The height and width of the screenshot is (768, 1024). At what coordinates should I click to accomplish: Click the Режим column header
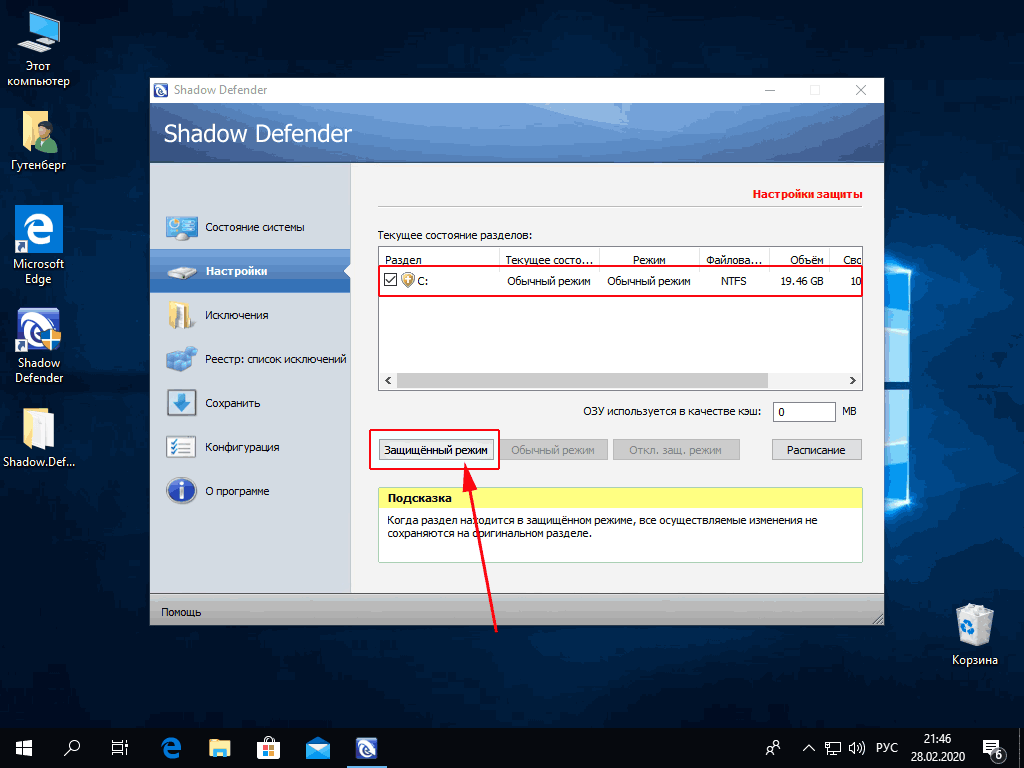coord(649,259)
